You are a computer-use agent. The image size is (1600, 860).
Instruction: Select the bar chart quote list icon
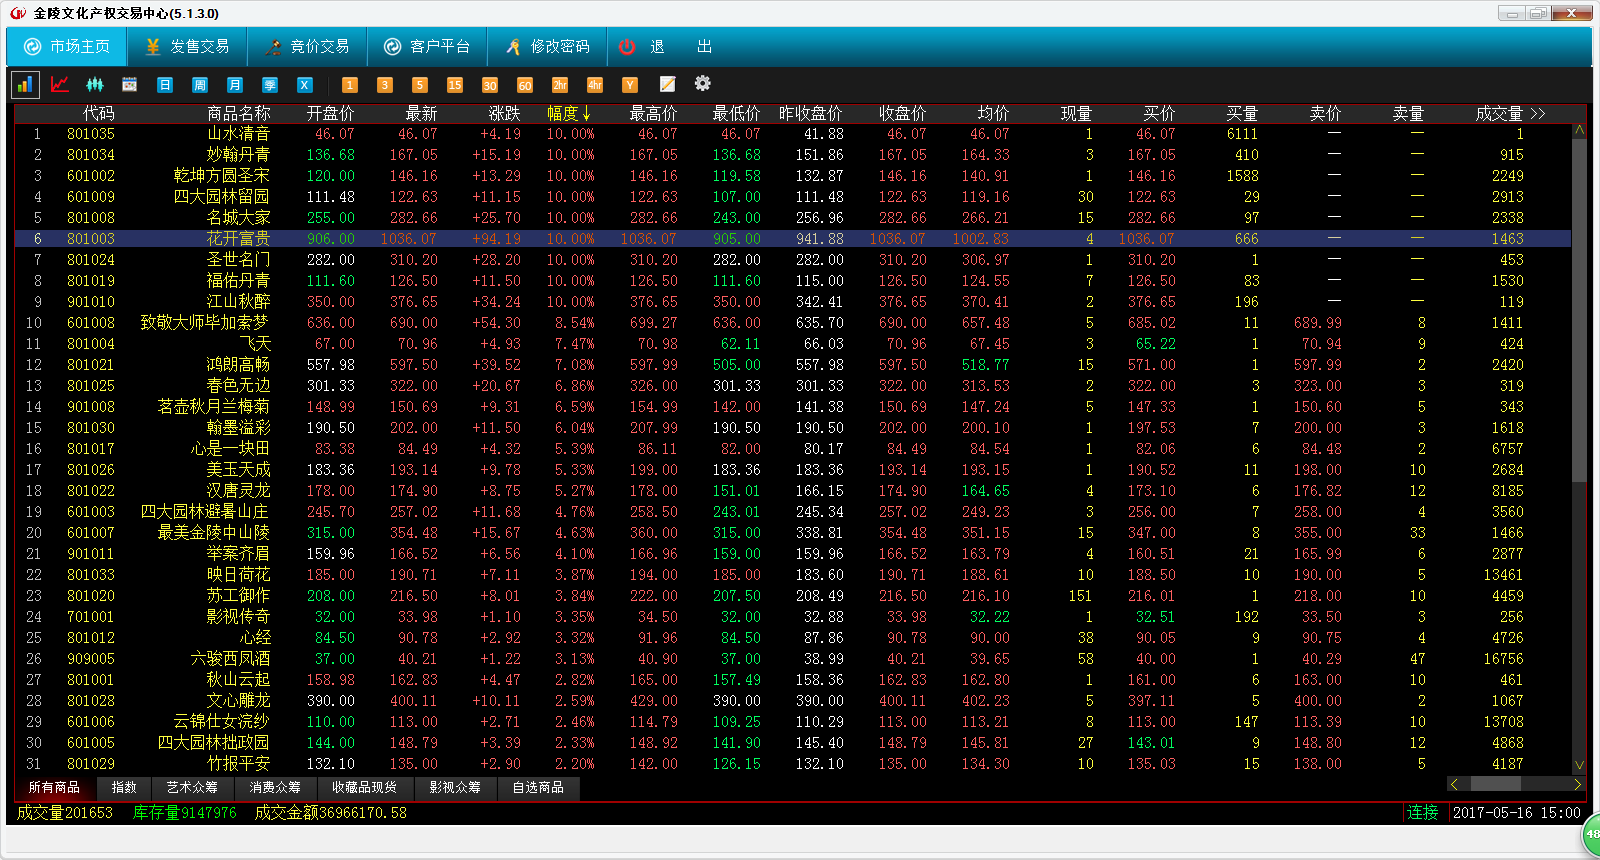tap(25, 85)
